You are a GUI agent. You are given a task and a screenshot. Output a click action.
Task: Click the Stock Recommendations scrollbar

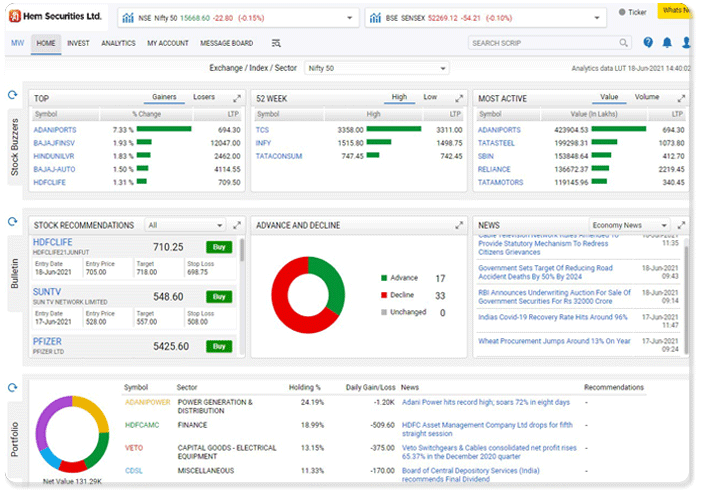pyautogui.click(x=242, y=250)
